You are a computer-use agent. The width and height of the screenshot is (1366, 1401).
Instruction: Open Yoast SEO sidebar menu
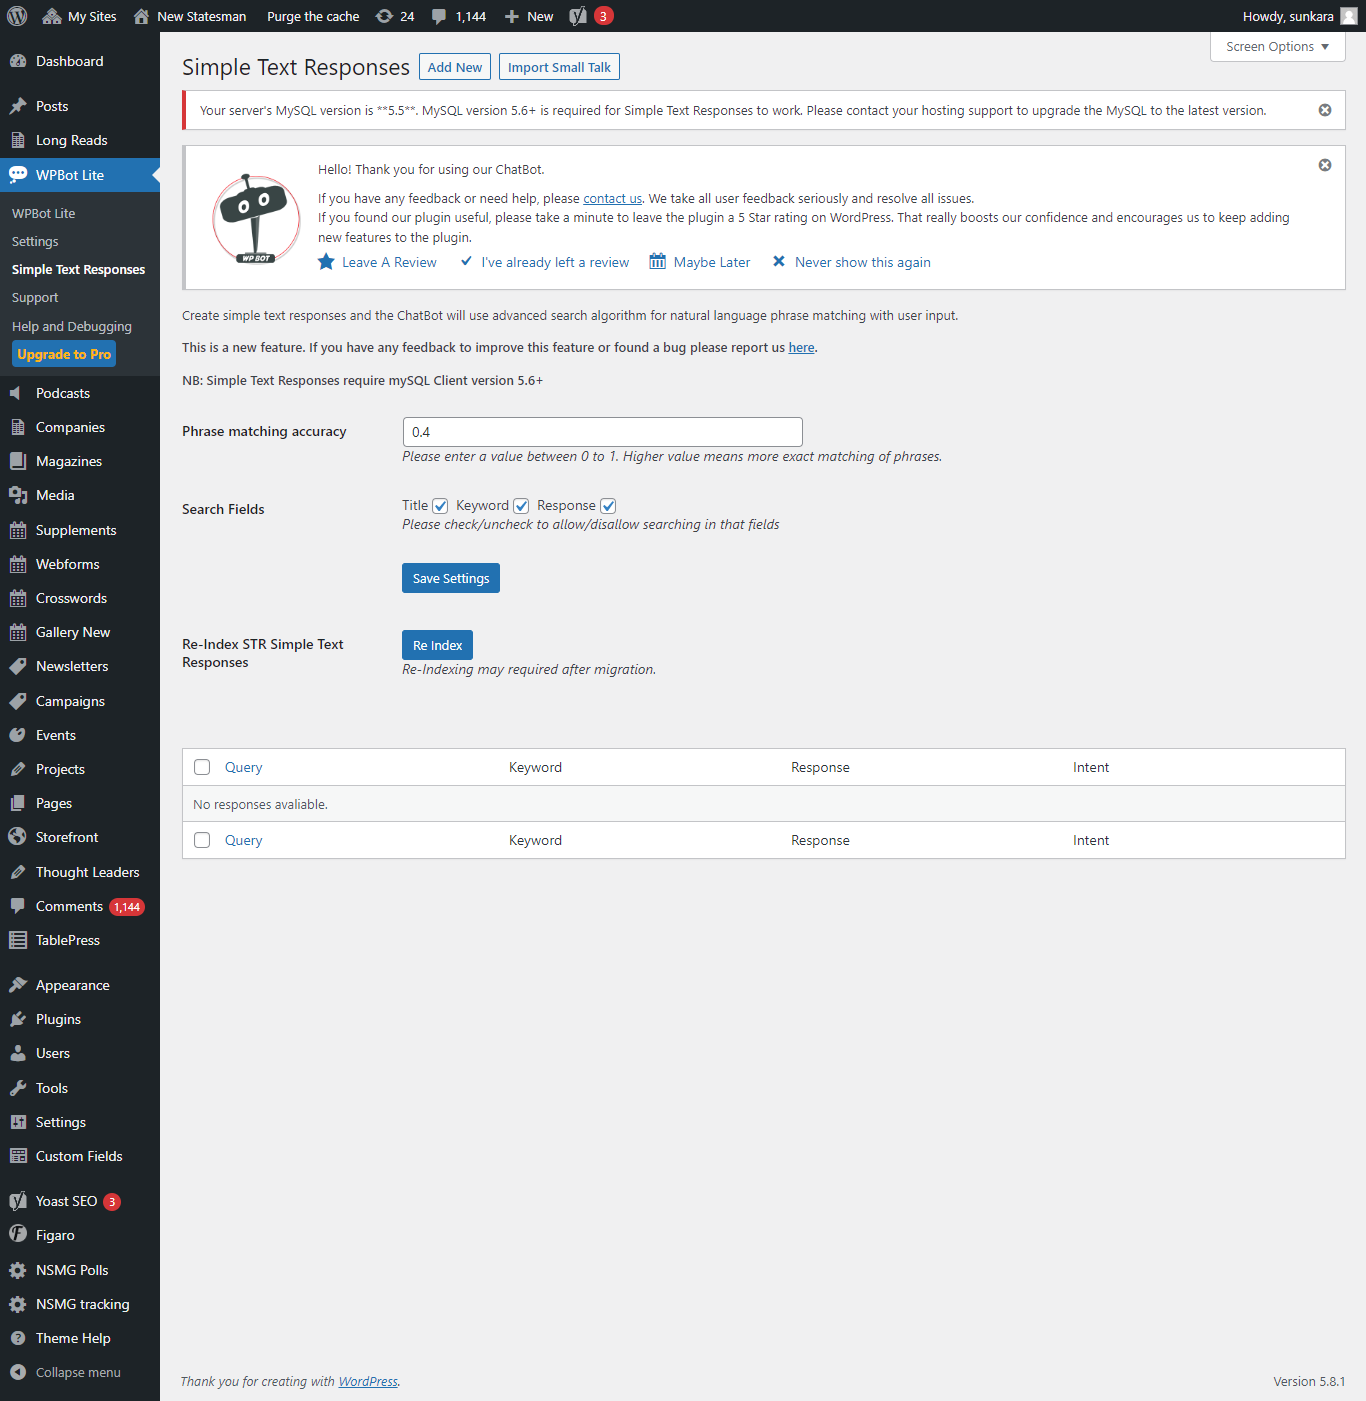(80, 1201)
